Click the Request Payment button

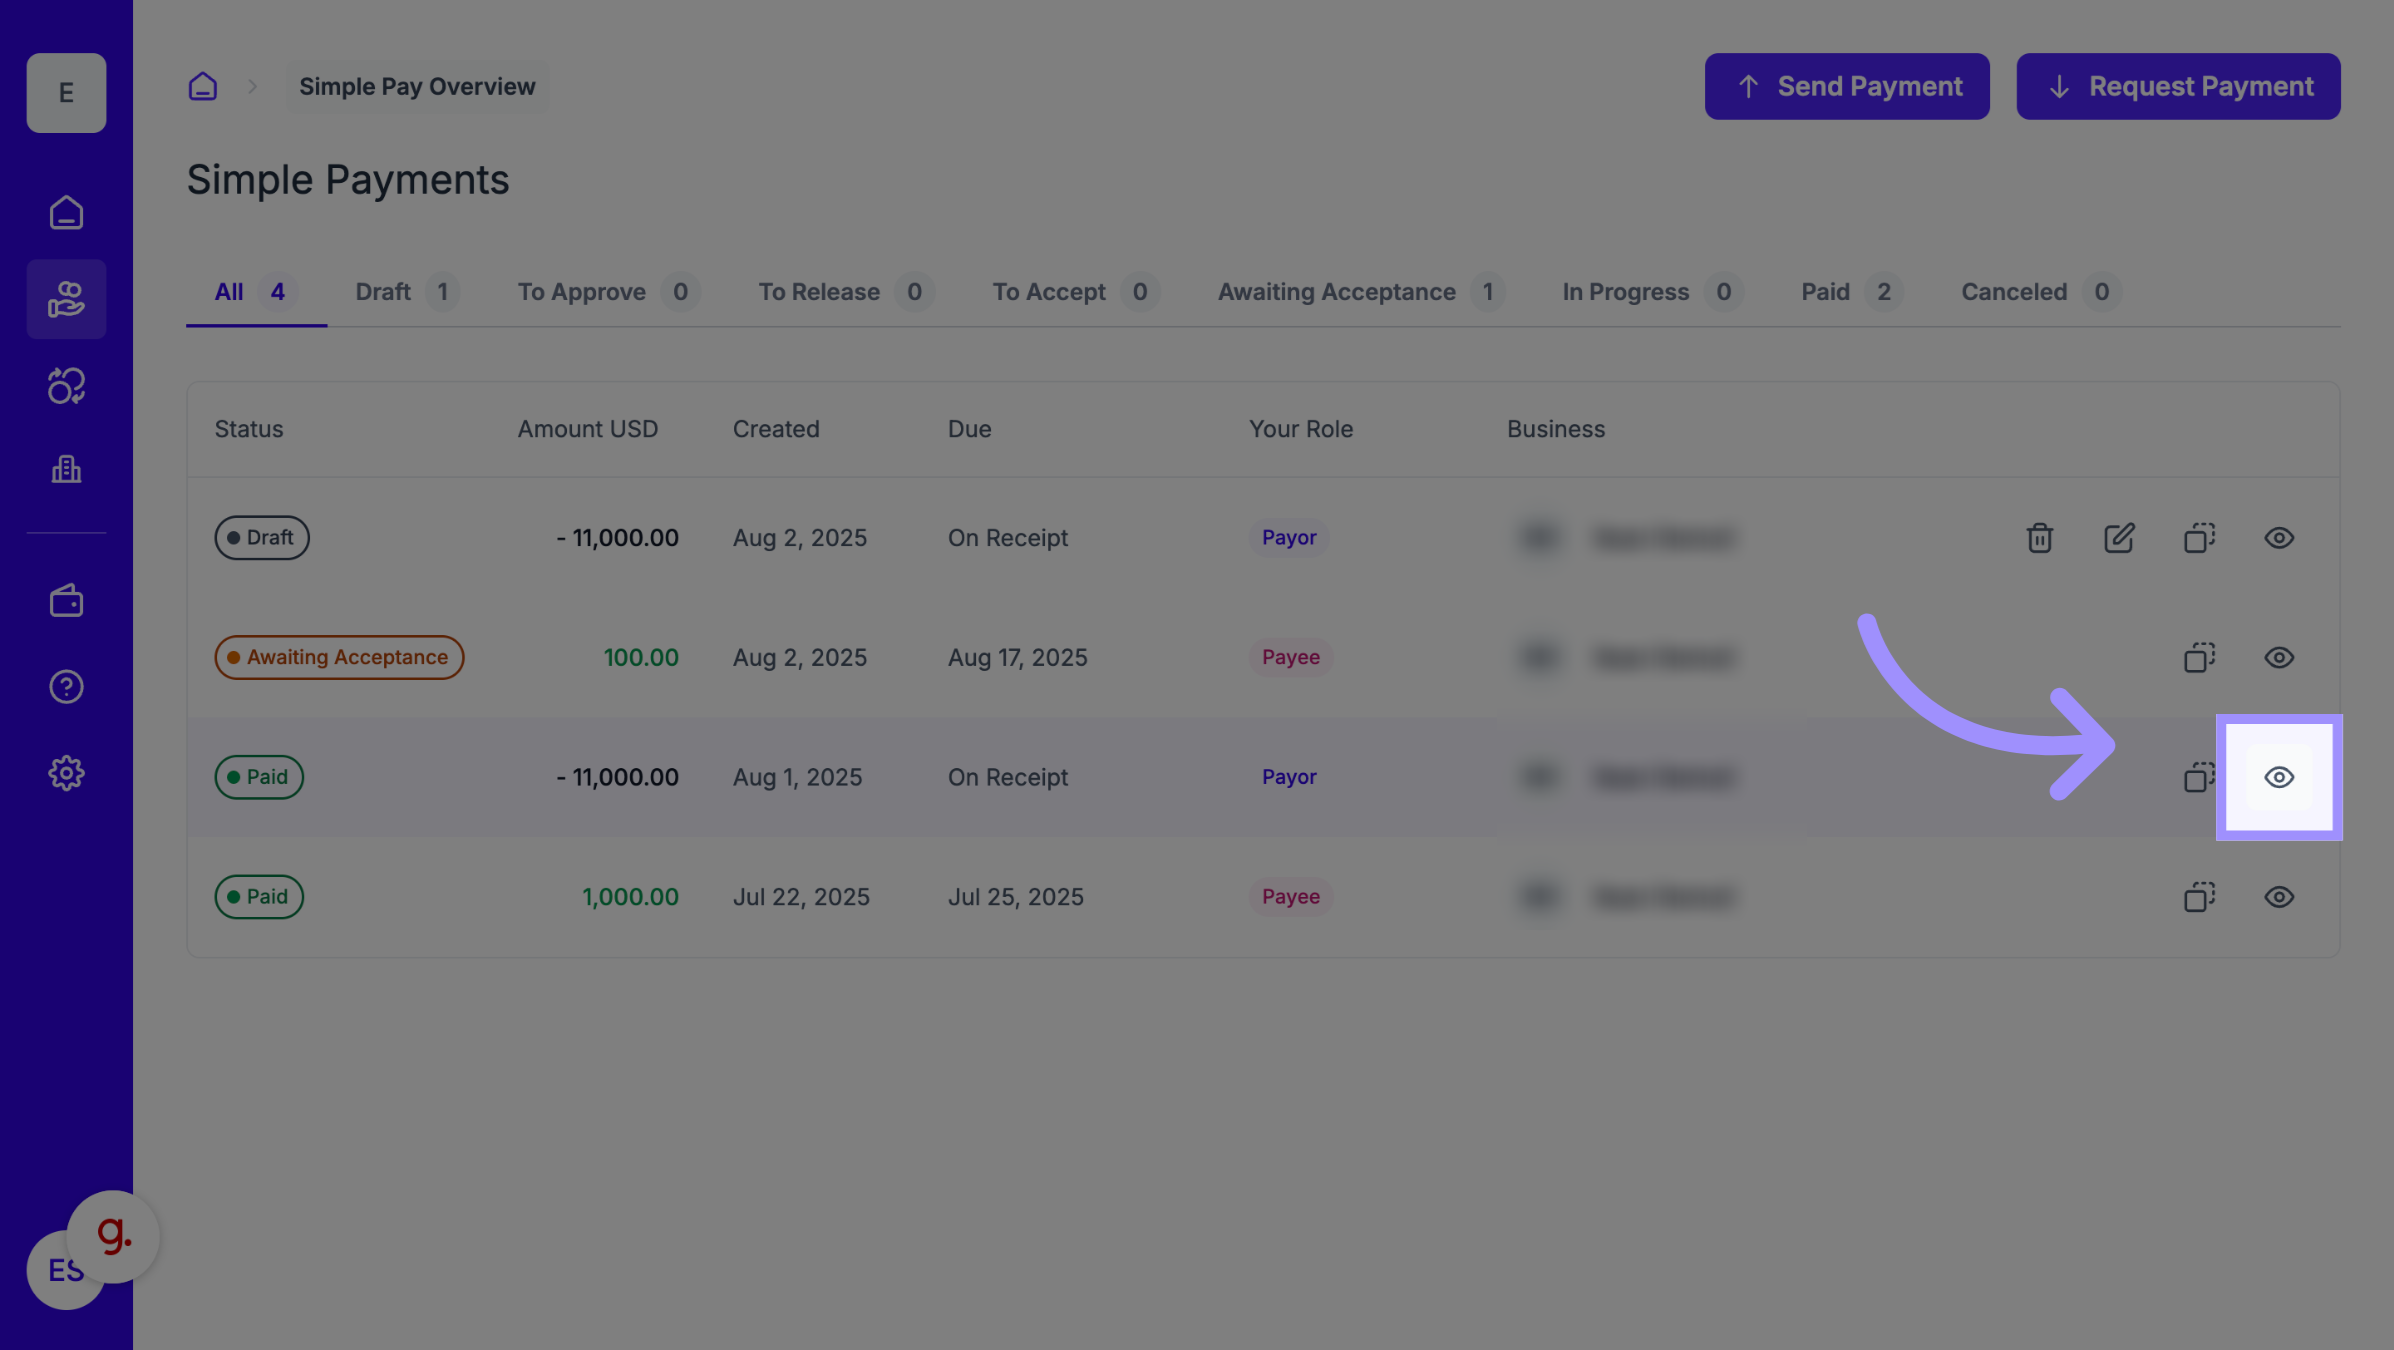pyautogui.click(x=2177, y=87)
